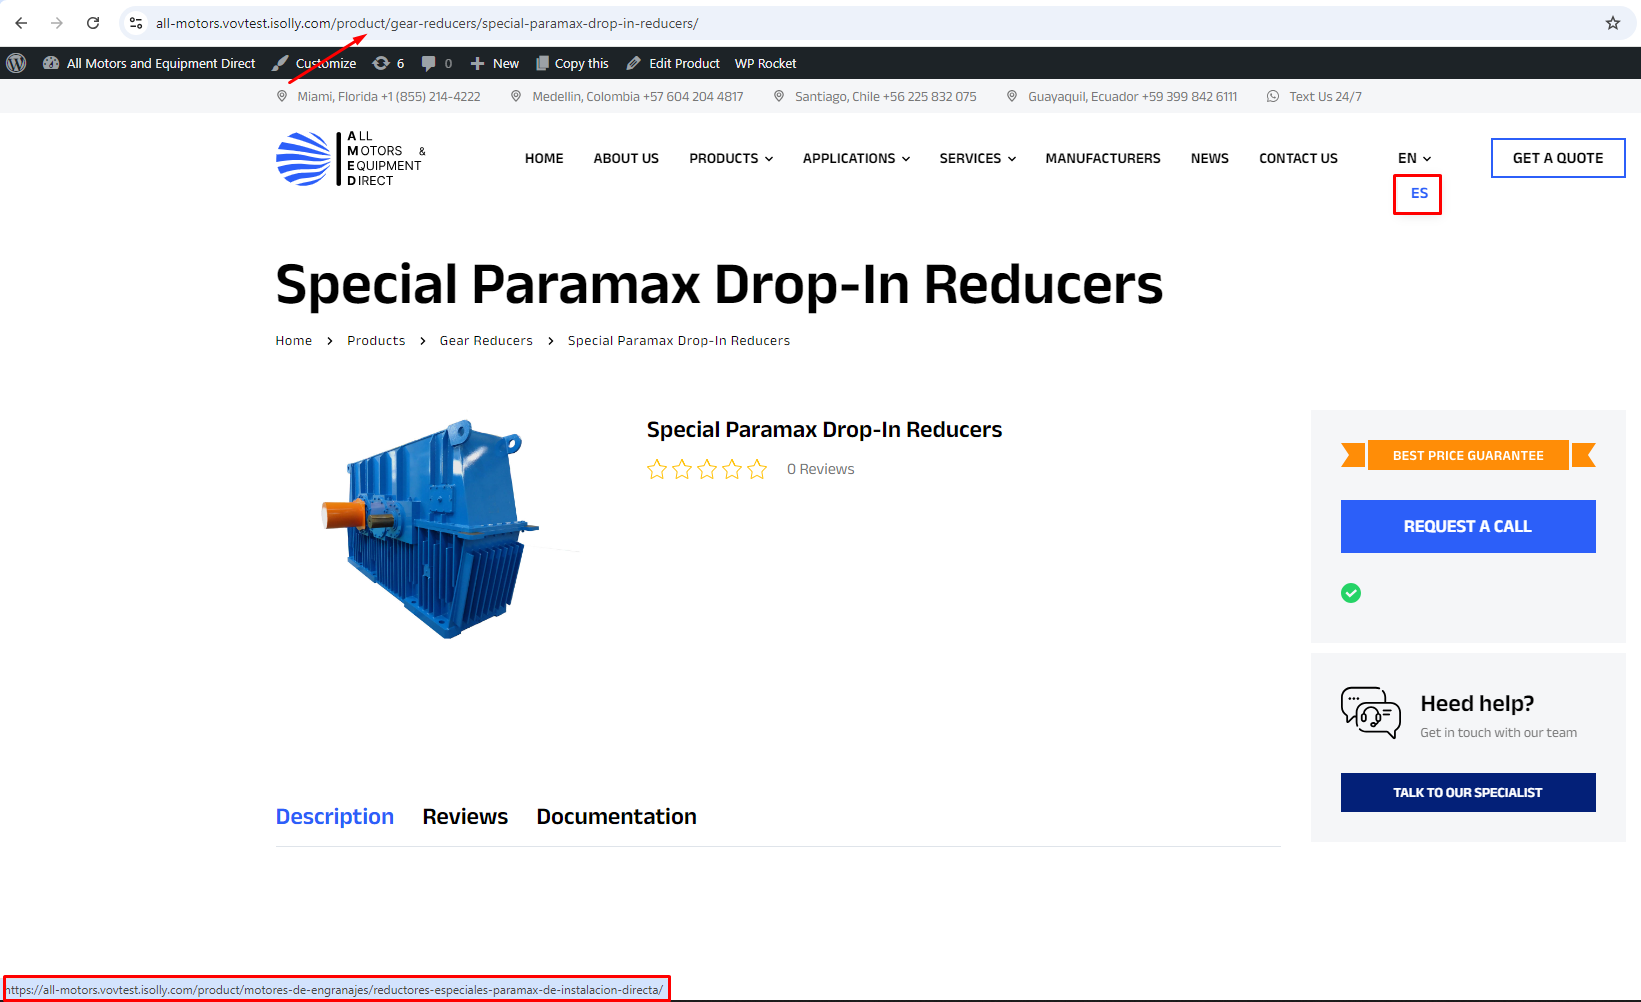Click the fifth rating star

(757, 469)
